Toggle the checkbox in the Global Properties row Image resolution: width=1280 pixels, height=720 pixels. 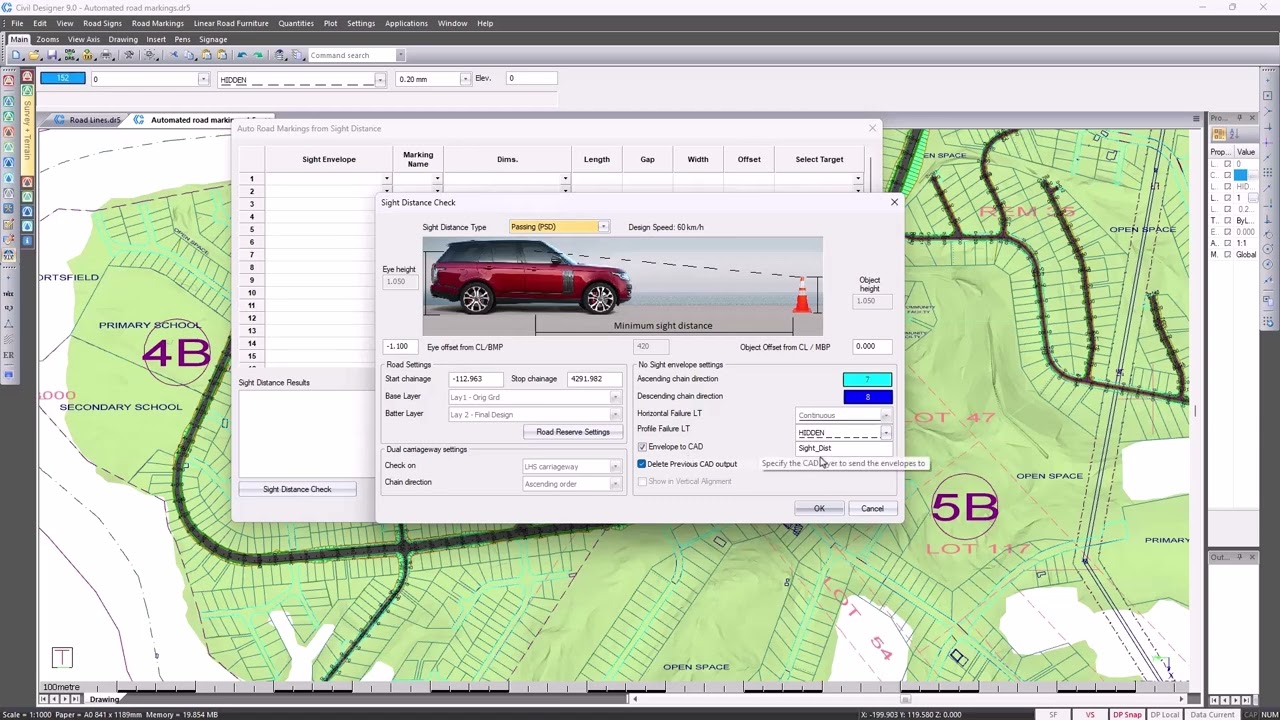point(1228,255)
